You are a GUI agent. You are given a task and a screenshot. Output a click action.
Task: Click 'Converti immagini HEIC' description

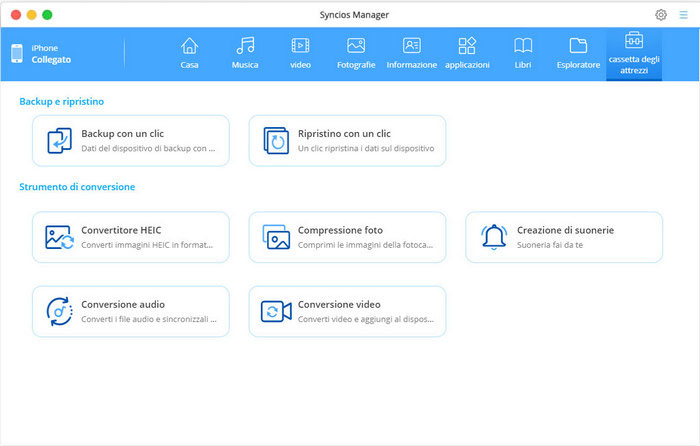[x=147, y=245]
